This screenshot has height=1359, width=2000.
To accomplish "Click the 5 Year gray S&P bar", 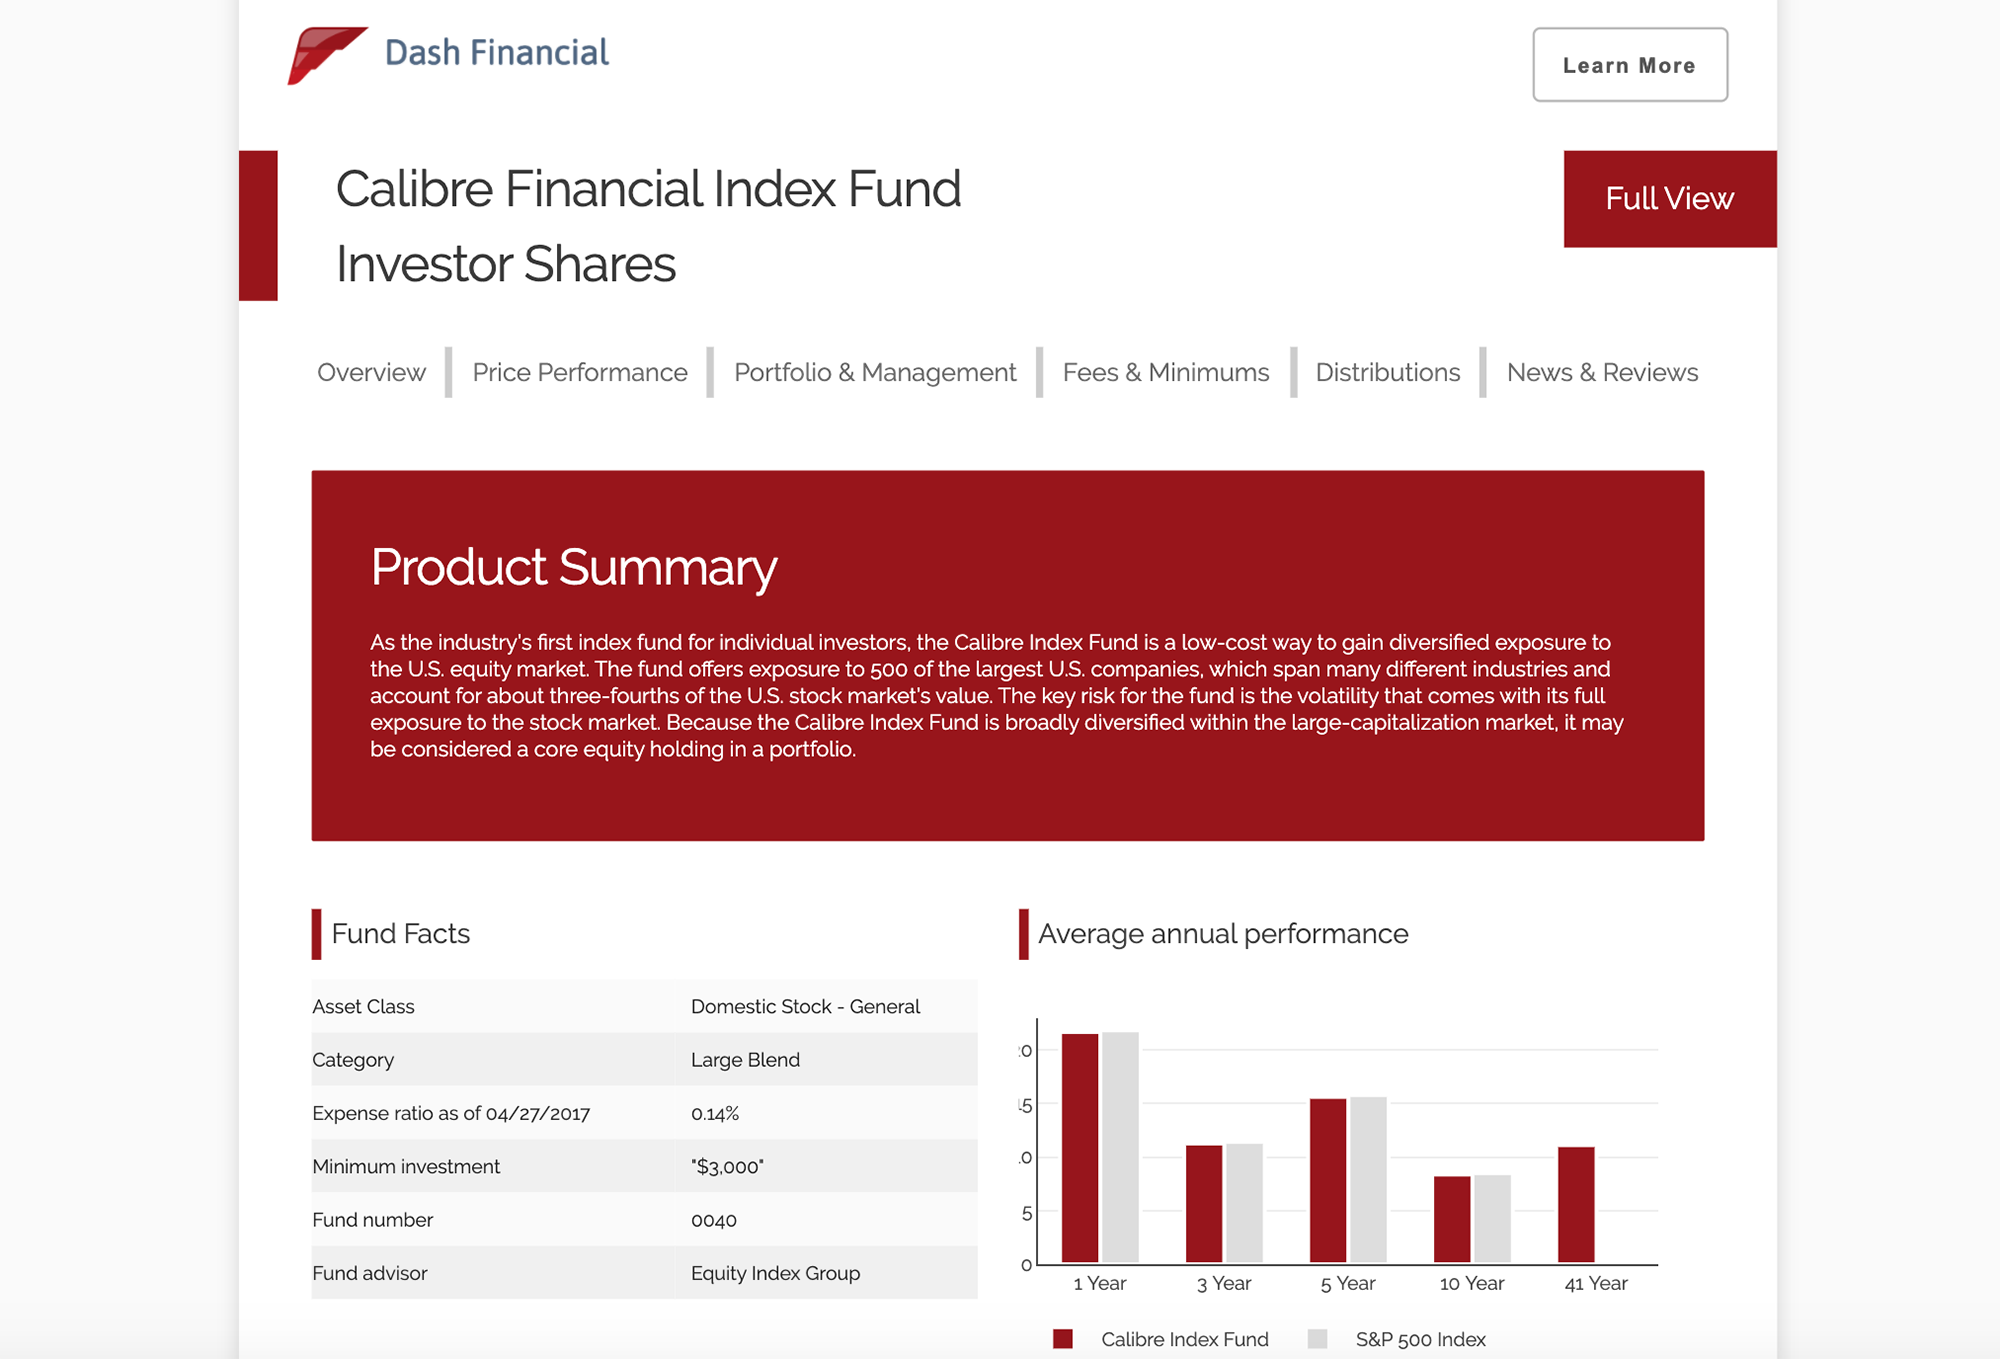I will point(1368,1180).
